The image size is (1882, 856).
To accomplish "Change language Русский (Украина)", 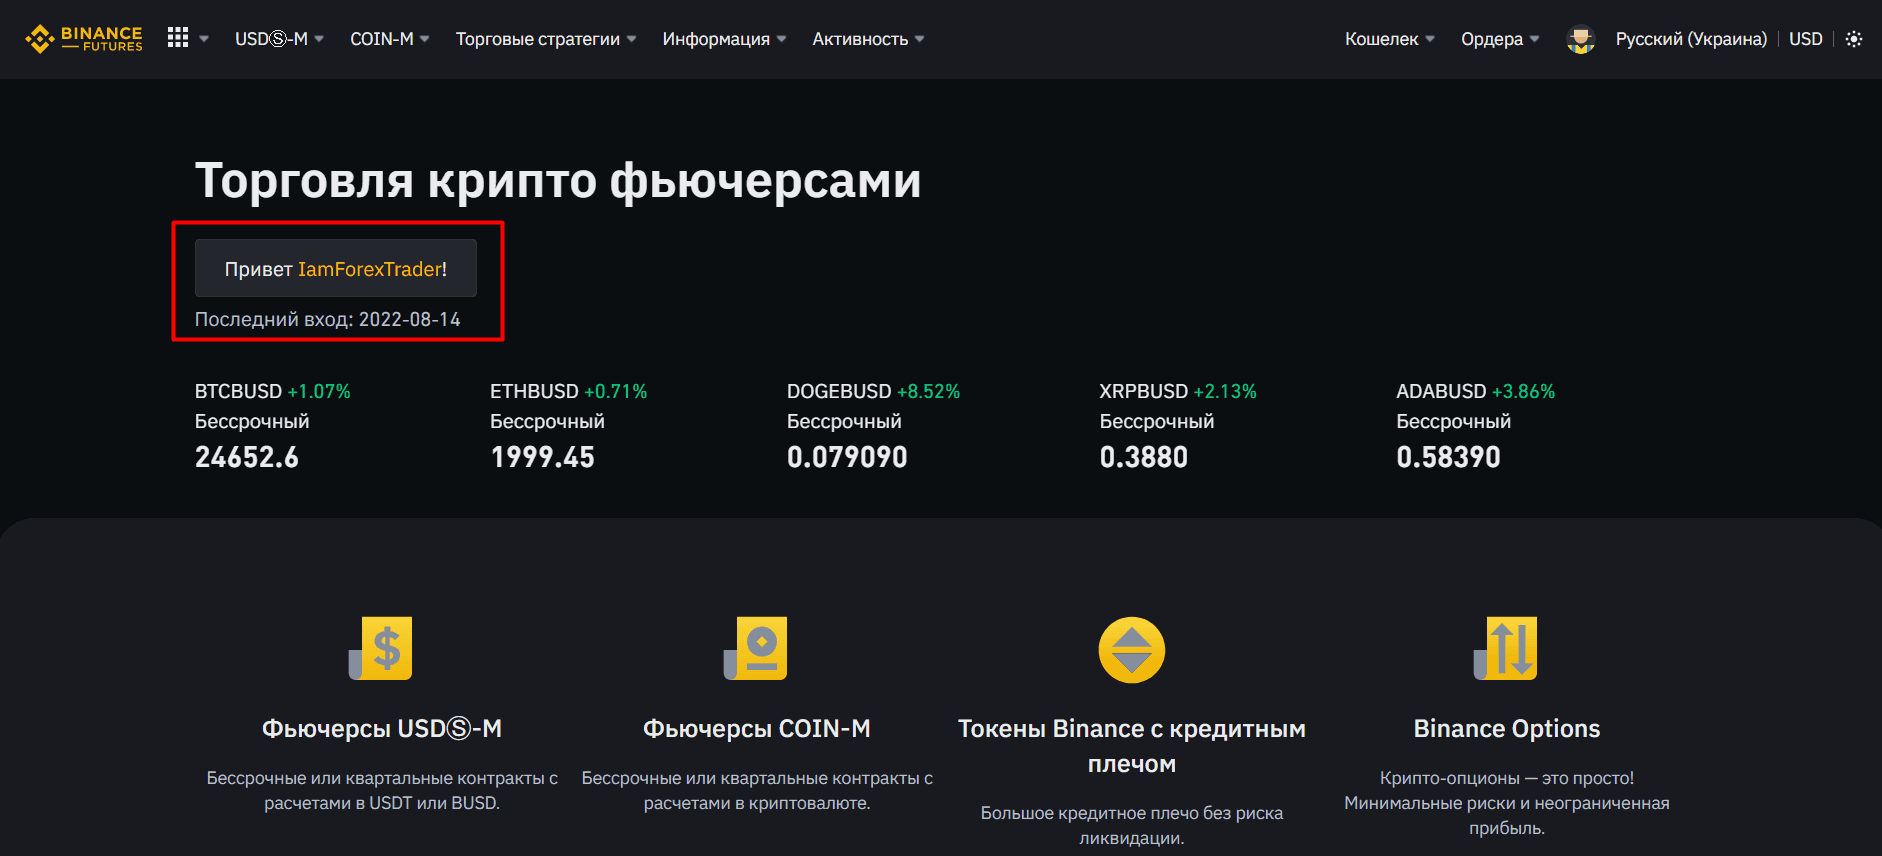I will pyautogui.click(x=1691, y=39).
